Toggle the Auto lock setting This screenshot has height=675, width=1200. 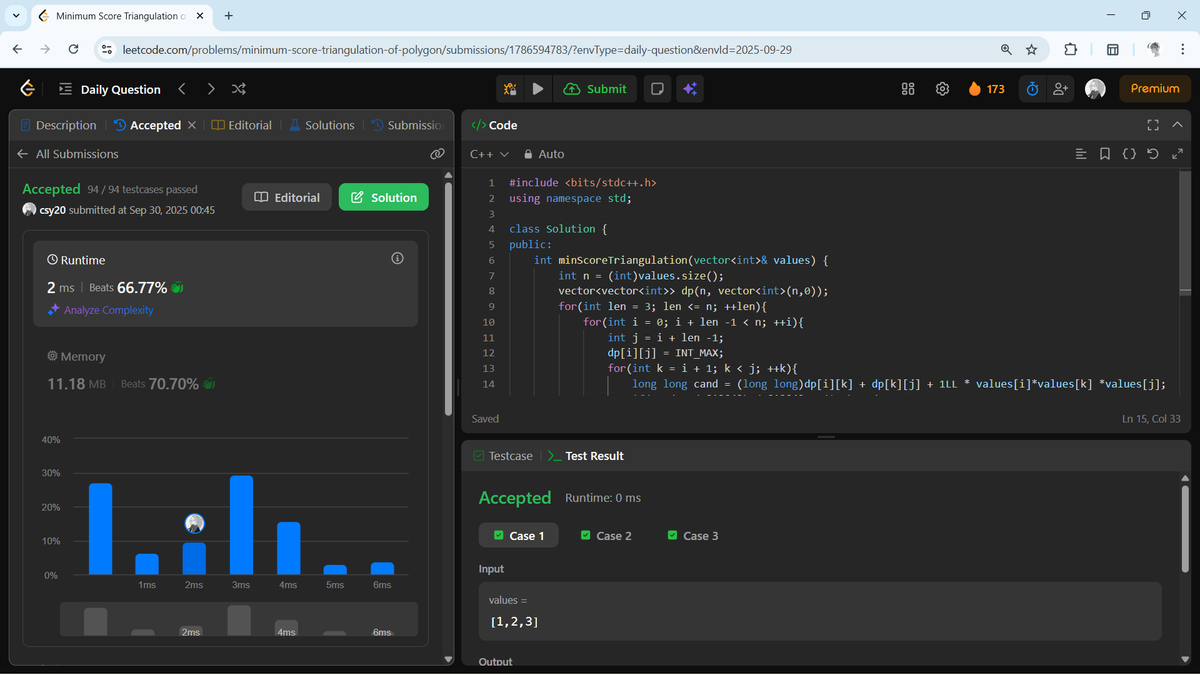pos(544,154)
